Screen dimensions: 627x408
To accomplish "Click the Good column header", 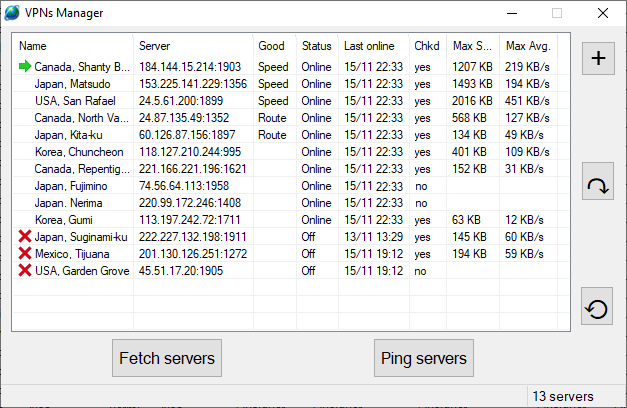I will point(272,46).
